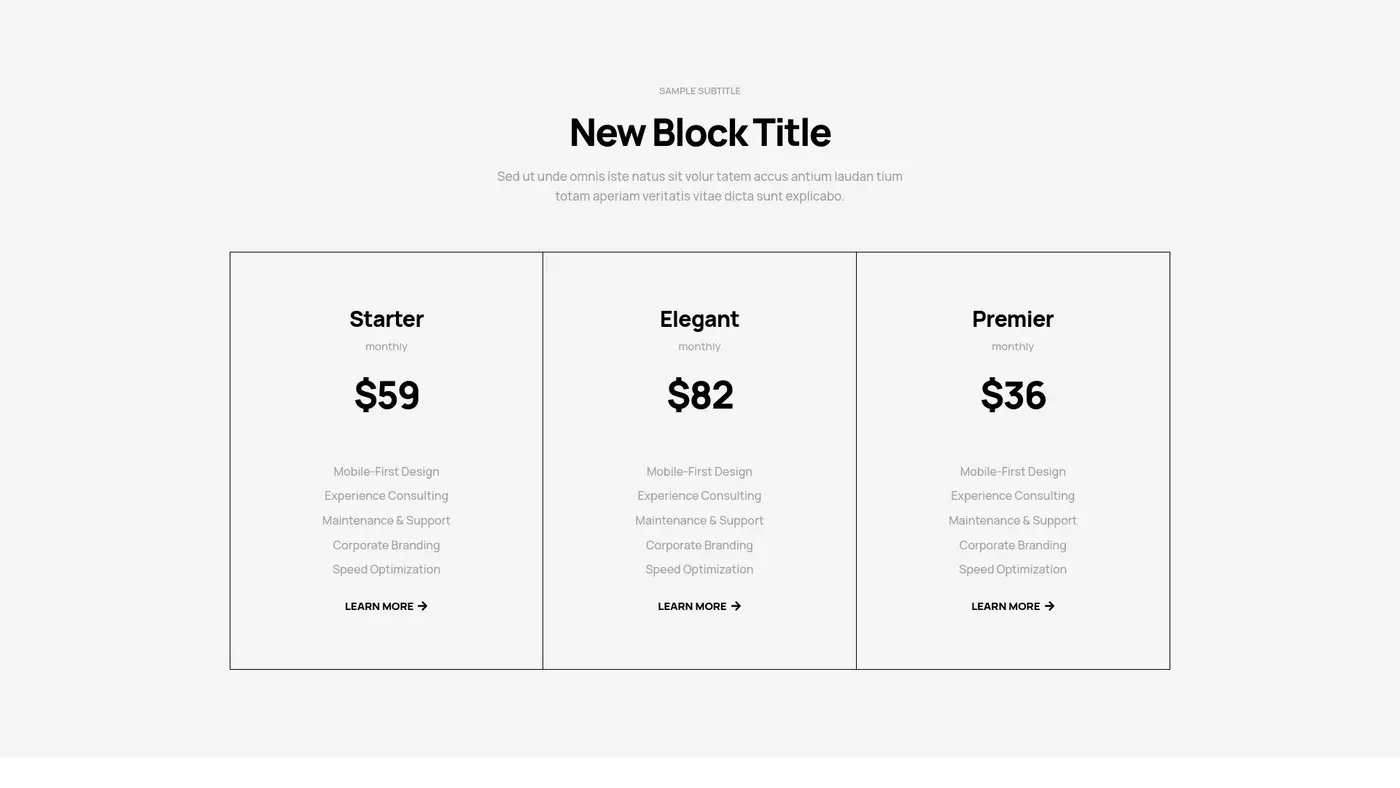Click the SAMPLE SUBTITLE label

coord(699,90)
